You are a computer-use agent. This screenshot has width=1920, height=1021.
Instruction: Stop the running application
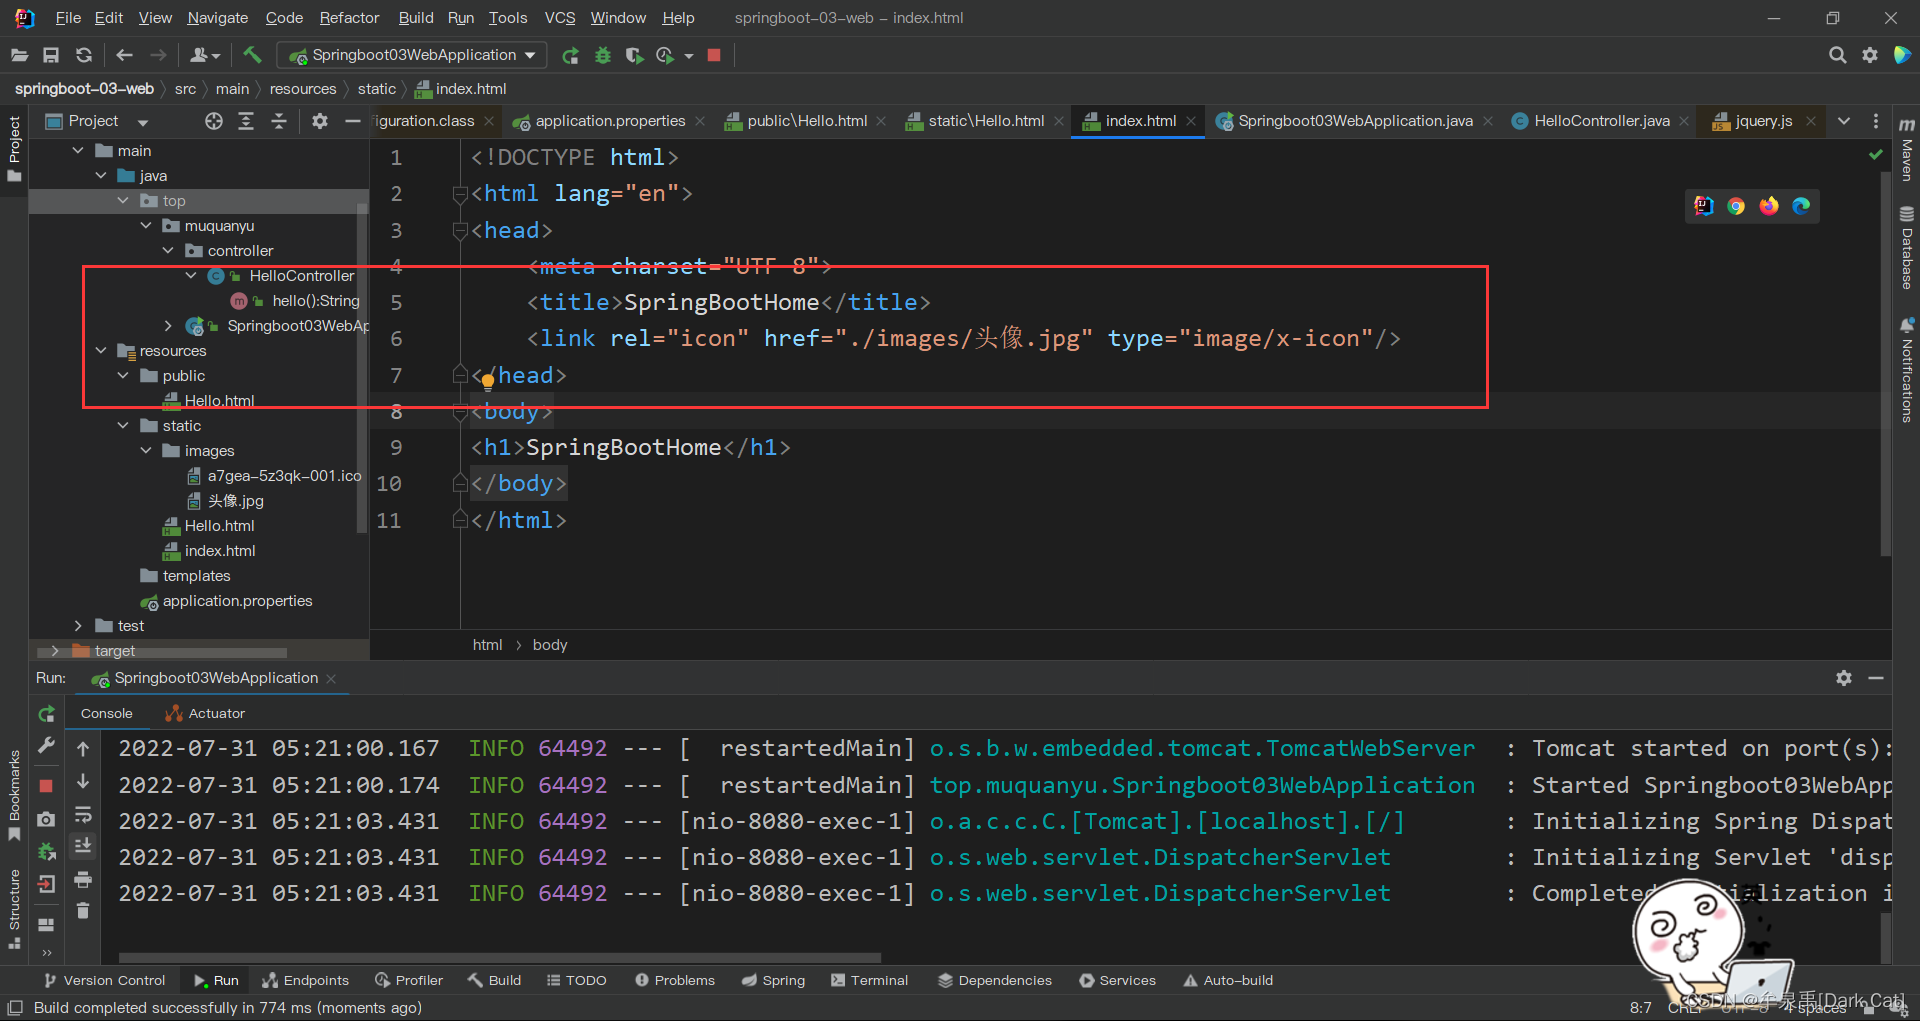coord(713,55)
